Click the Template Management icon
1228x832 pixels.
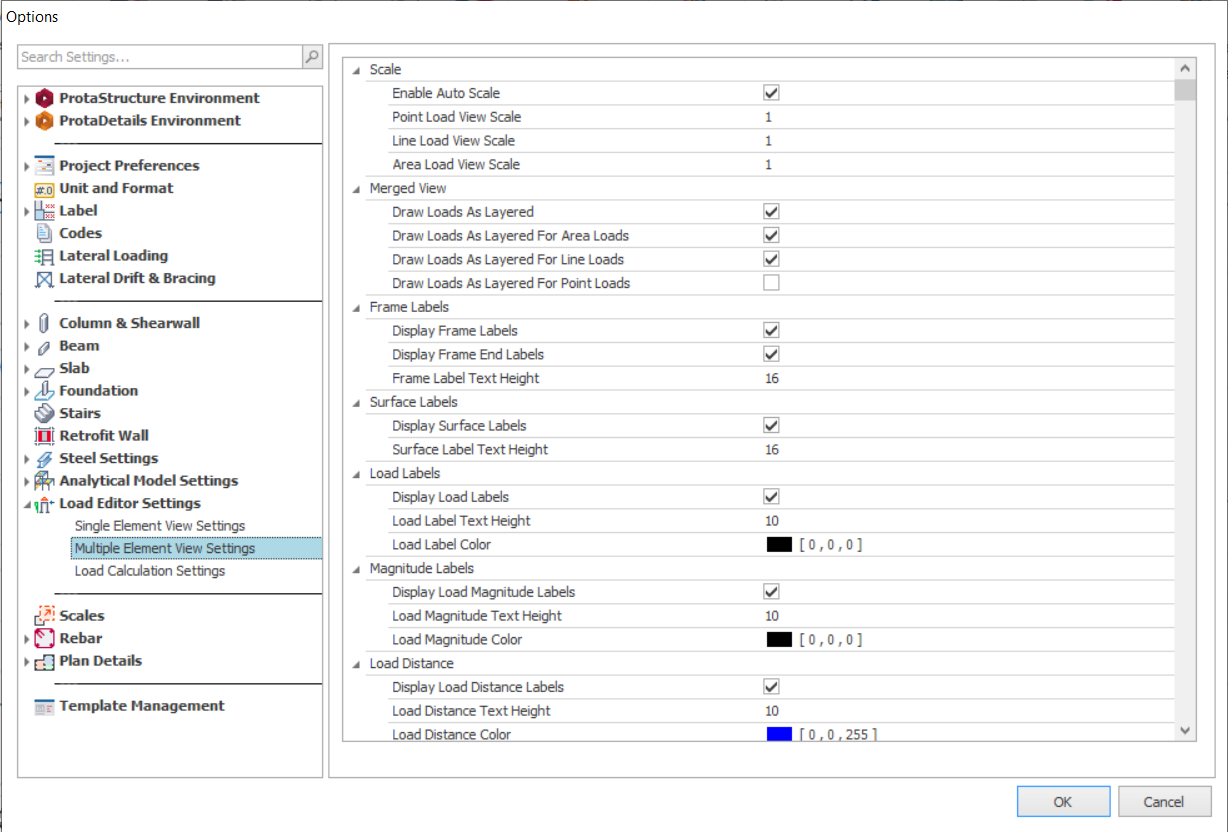pos(44,707)
